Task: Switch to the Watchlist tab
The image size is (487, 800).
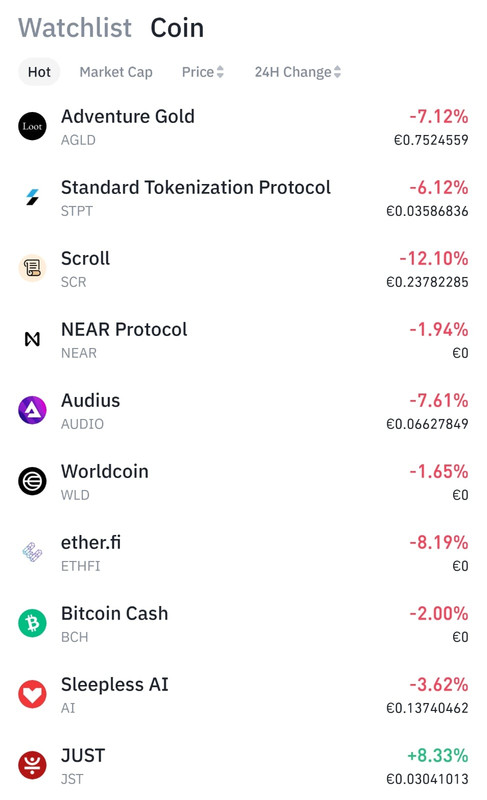Action: [75, 28]
